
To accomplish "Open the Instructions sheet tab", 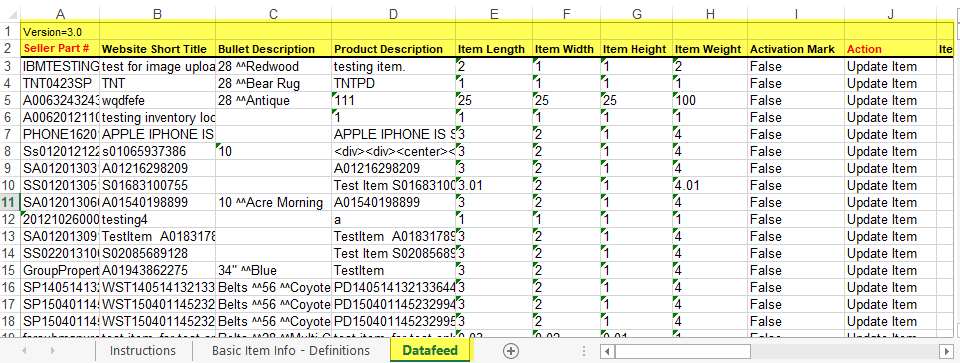I will point(143,351).
